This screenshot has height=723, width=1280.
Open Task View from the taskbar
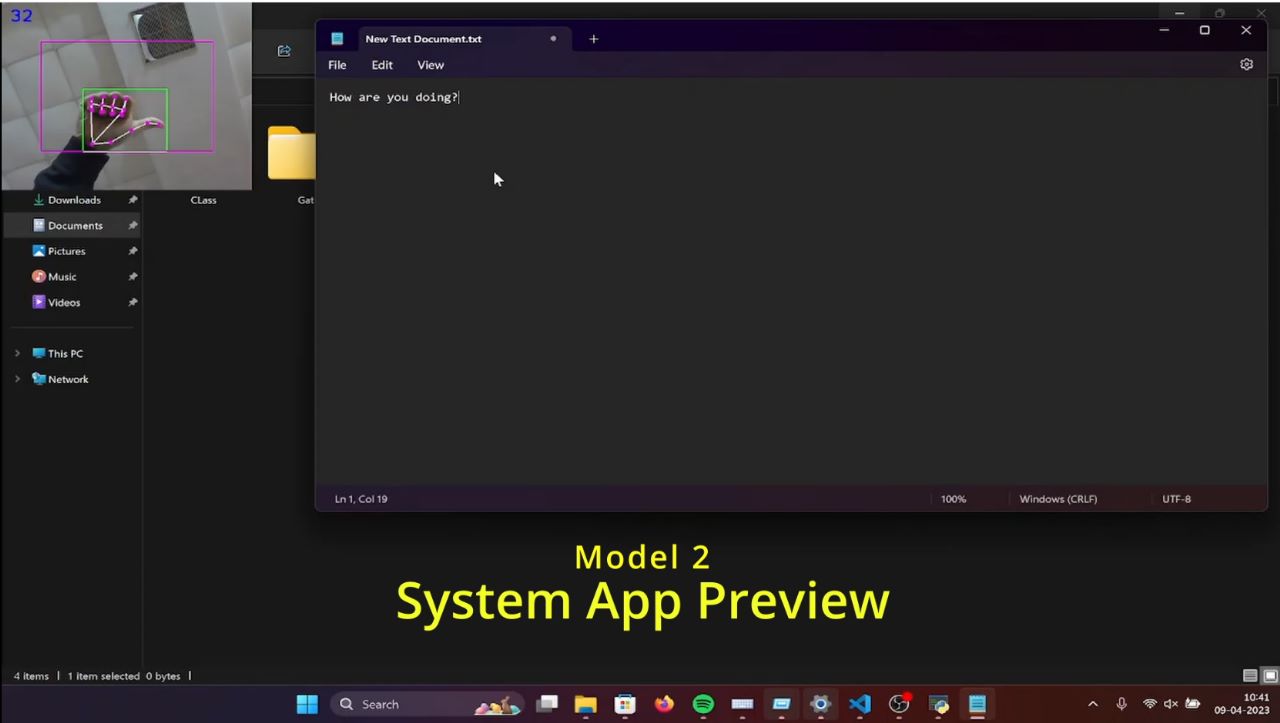[x=546, y=704]
